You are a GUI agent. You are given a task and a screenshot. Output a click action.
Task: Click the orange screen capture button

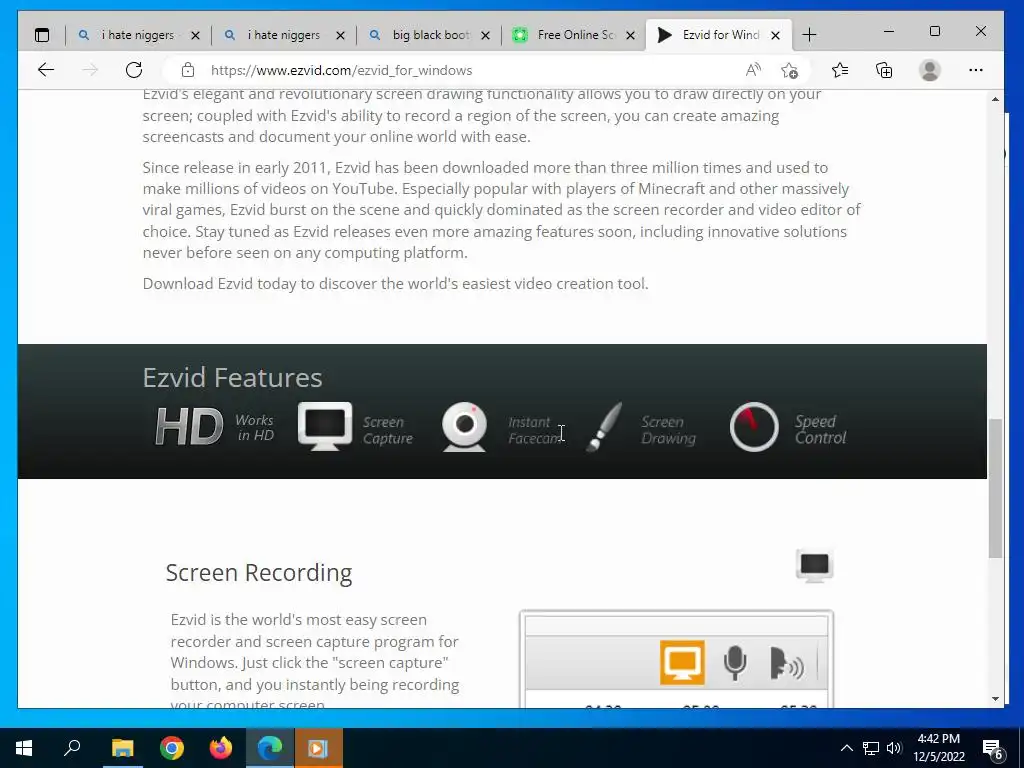682,663
